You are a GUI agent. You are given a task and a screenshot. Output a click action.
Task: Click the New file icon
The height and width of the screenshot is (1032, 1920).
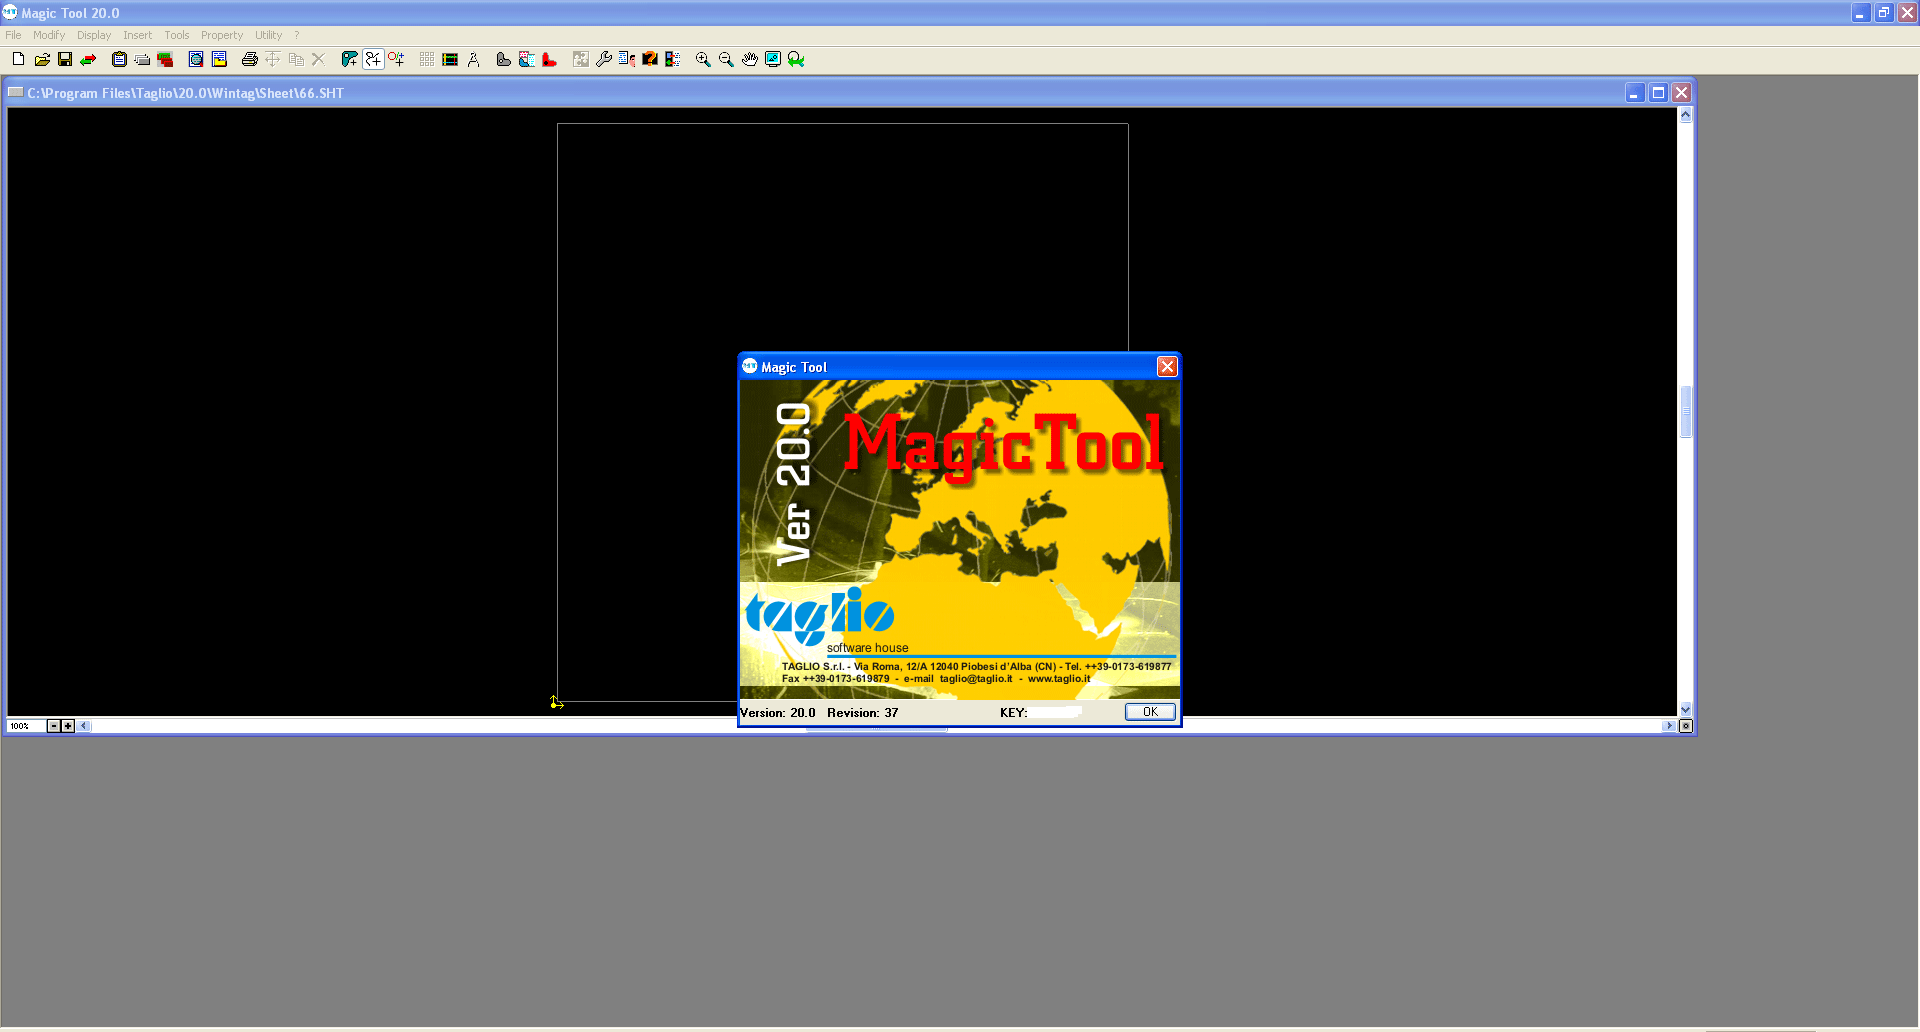coord(18,60)
